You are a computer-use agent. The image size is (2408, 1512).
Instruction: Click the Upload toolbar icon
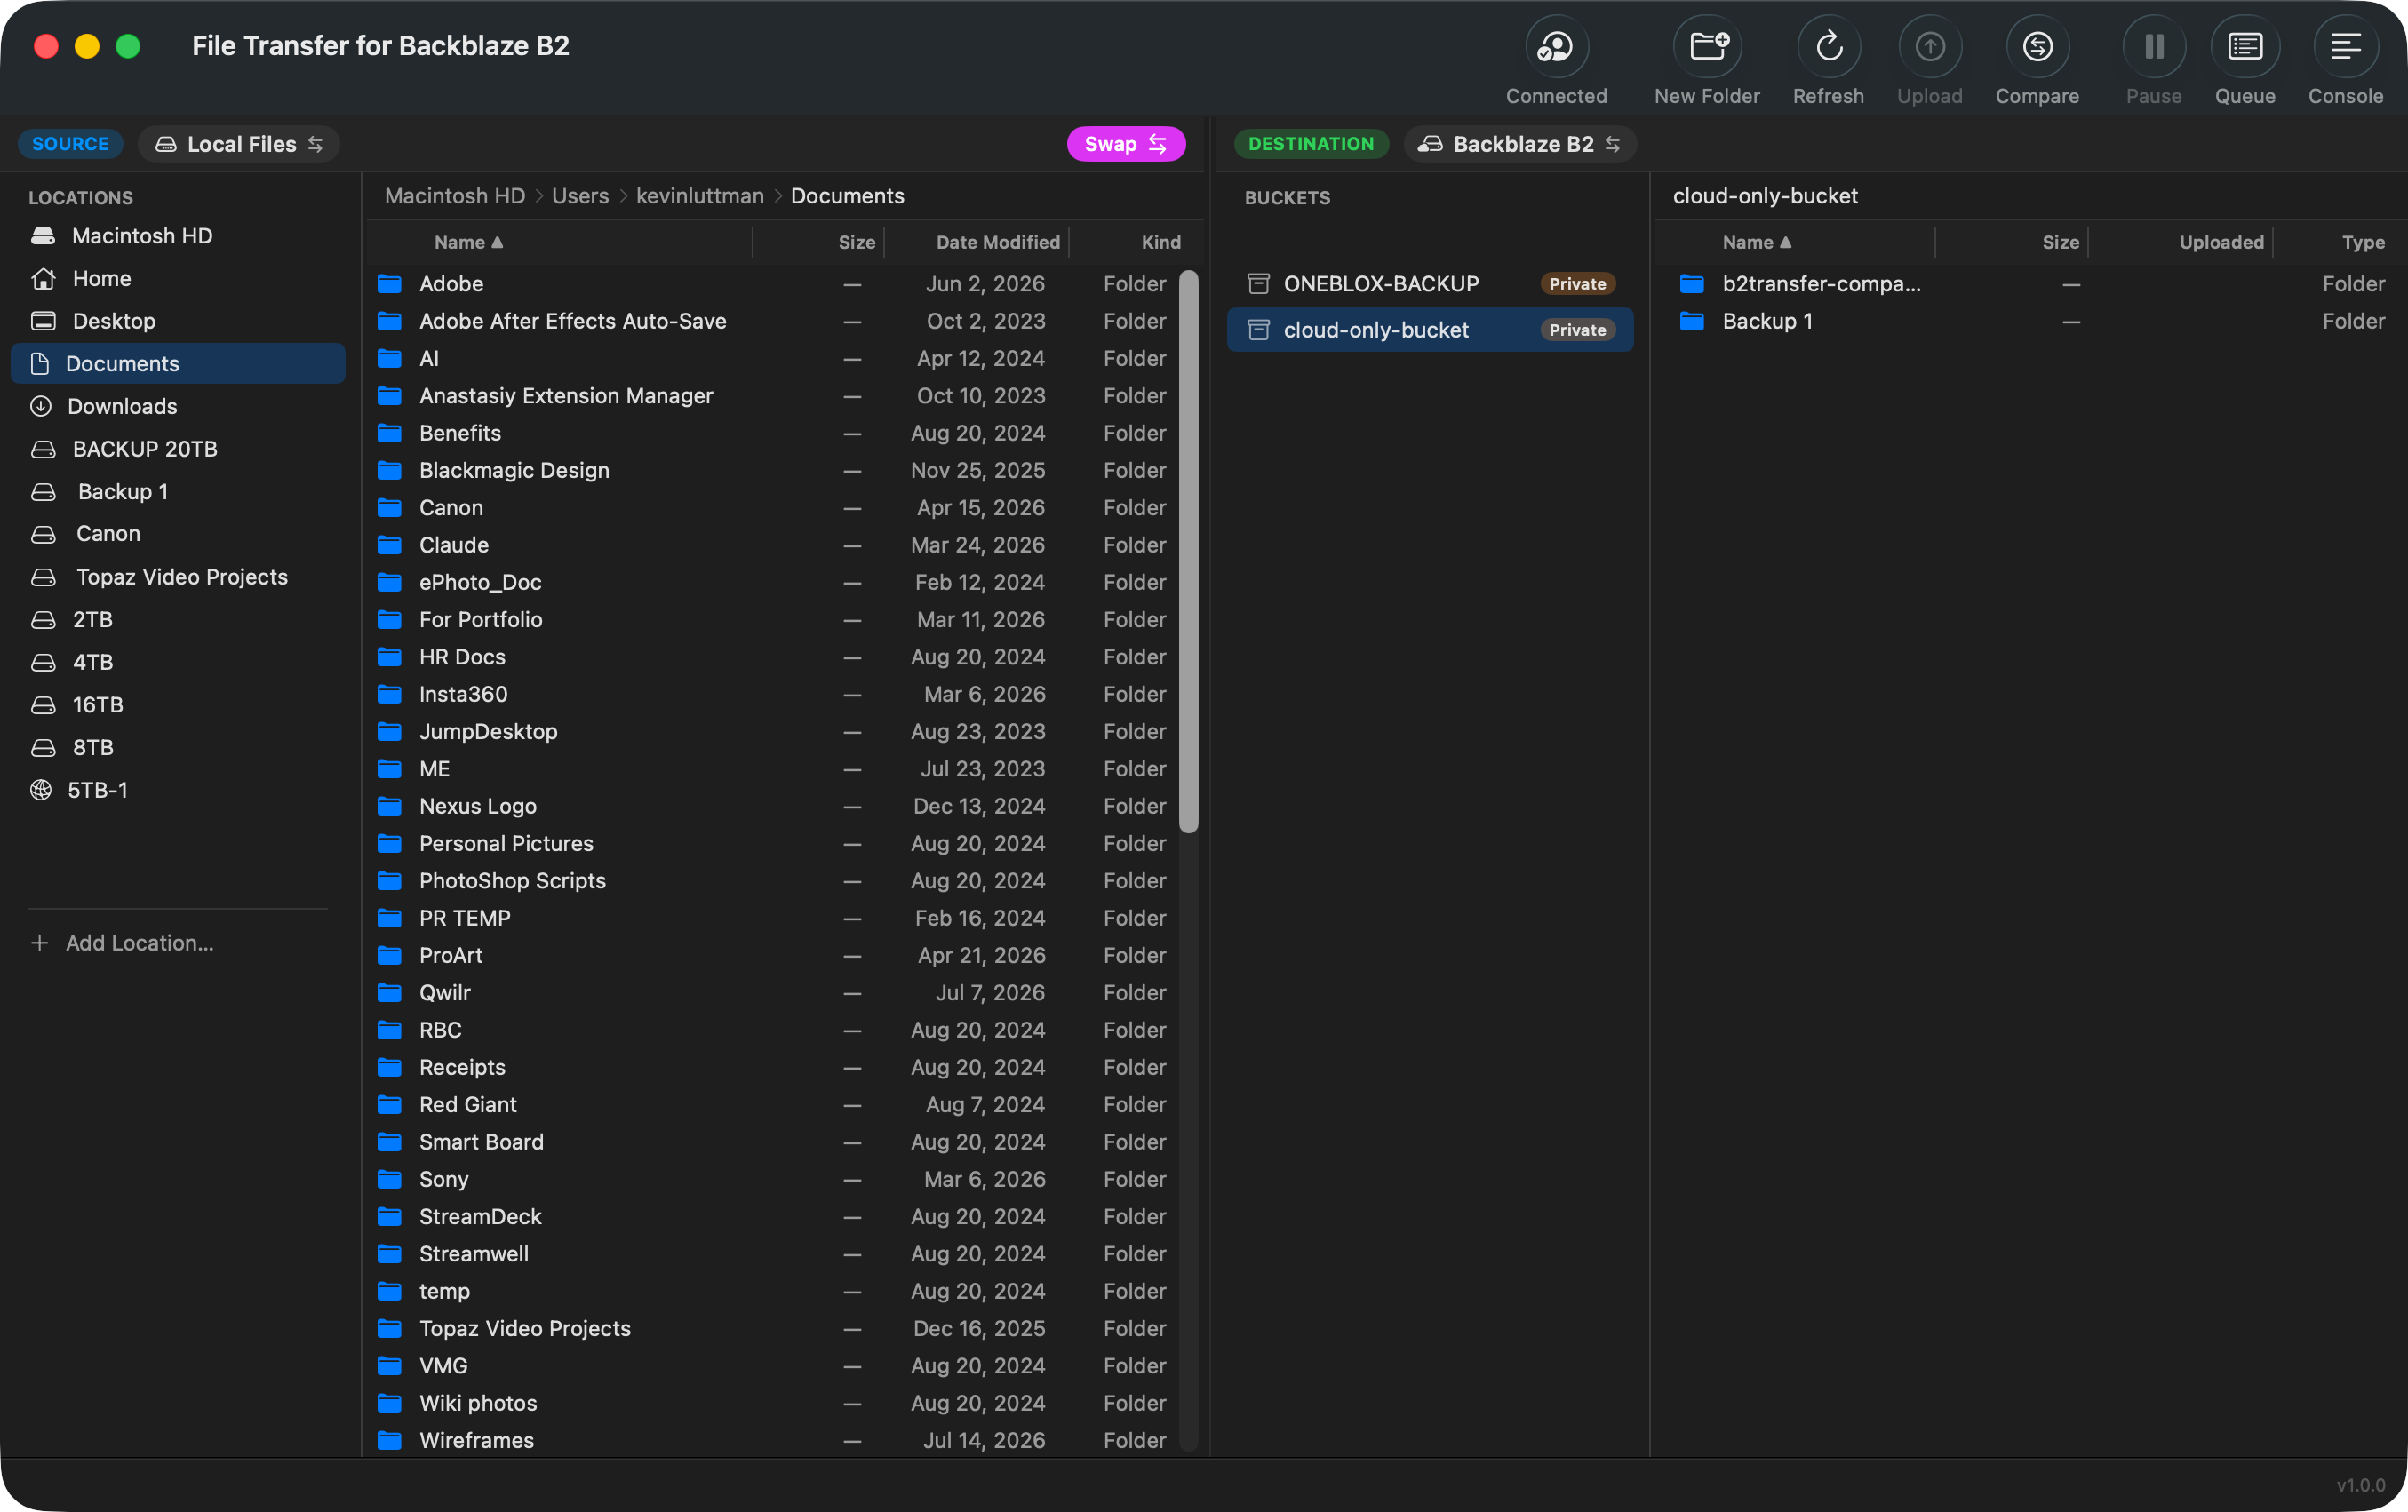click(1929, 46)
